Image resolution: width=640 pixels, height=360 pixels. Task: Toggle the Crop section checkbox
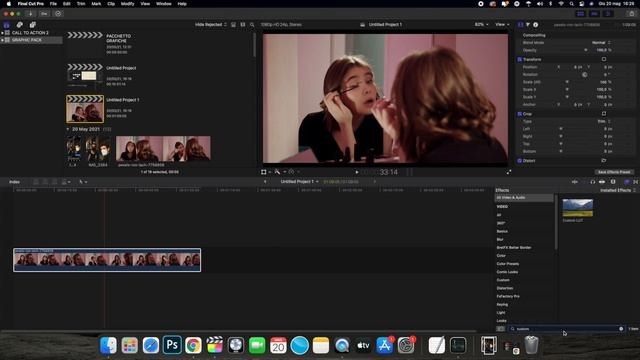point(520,114)
